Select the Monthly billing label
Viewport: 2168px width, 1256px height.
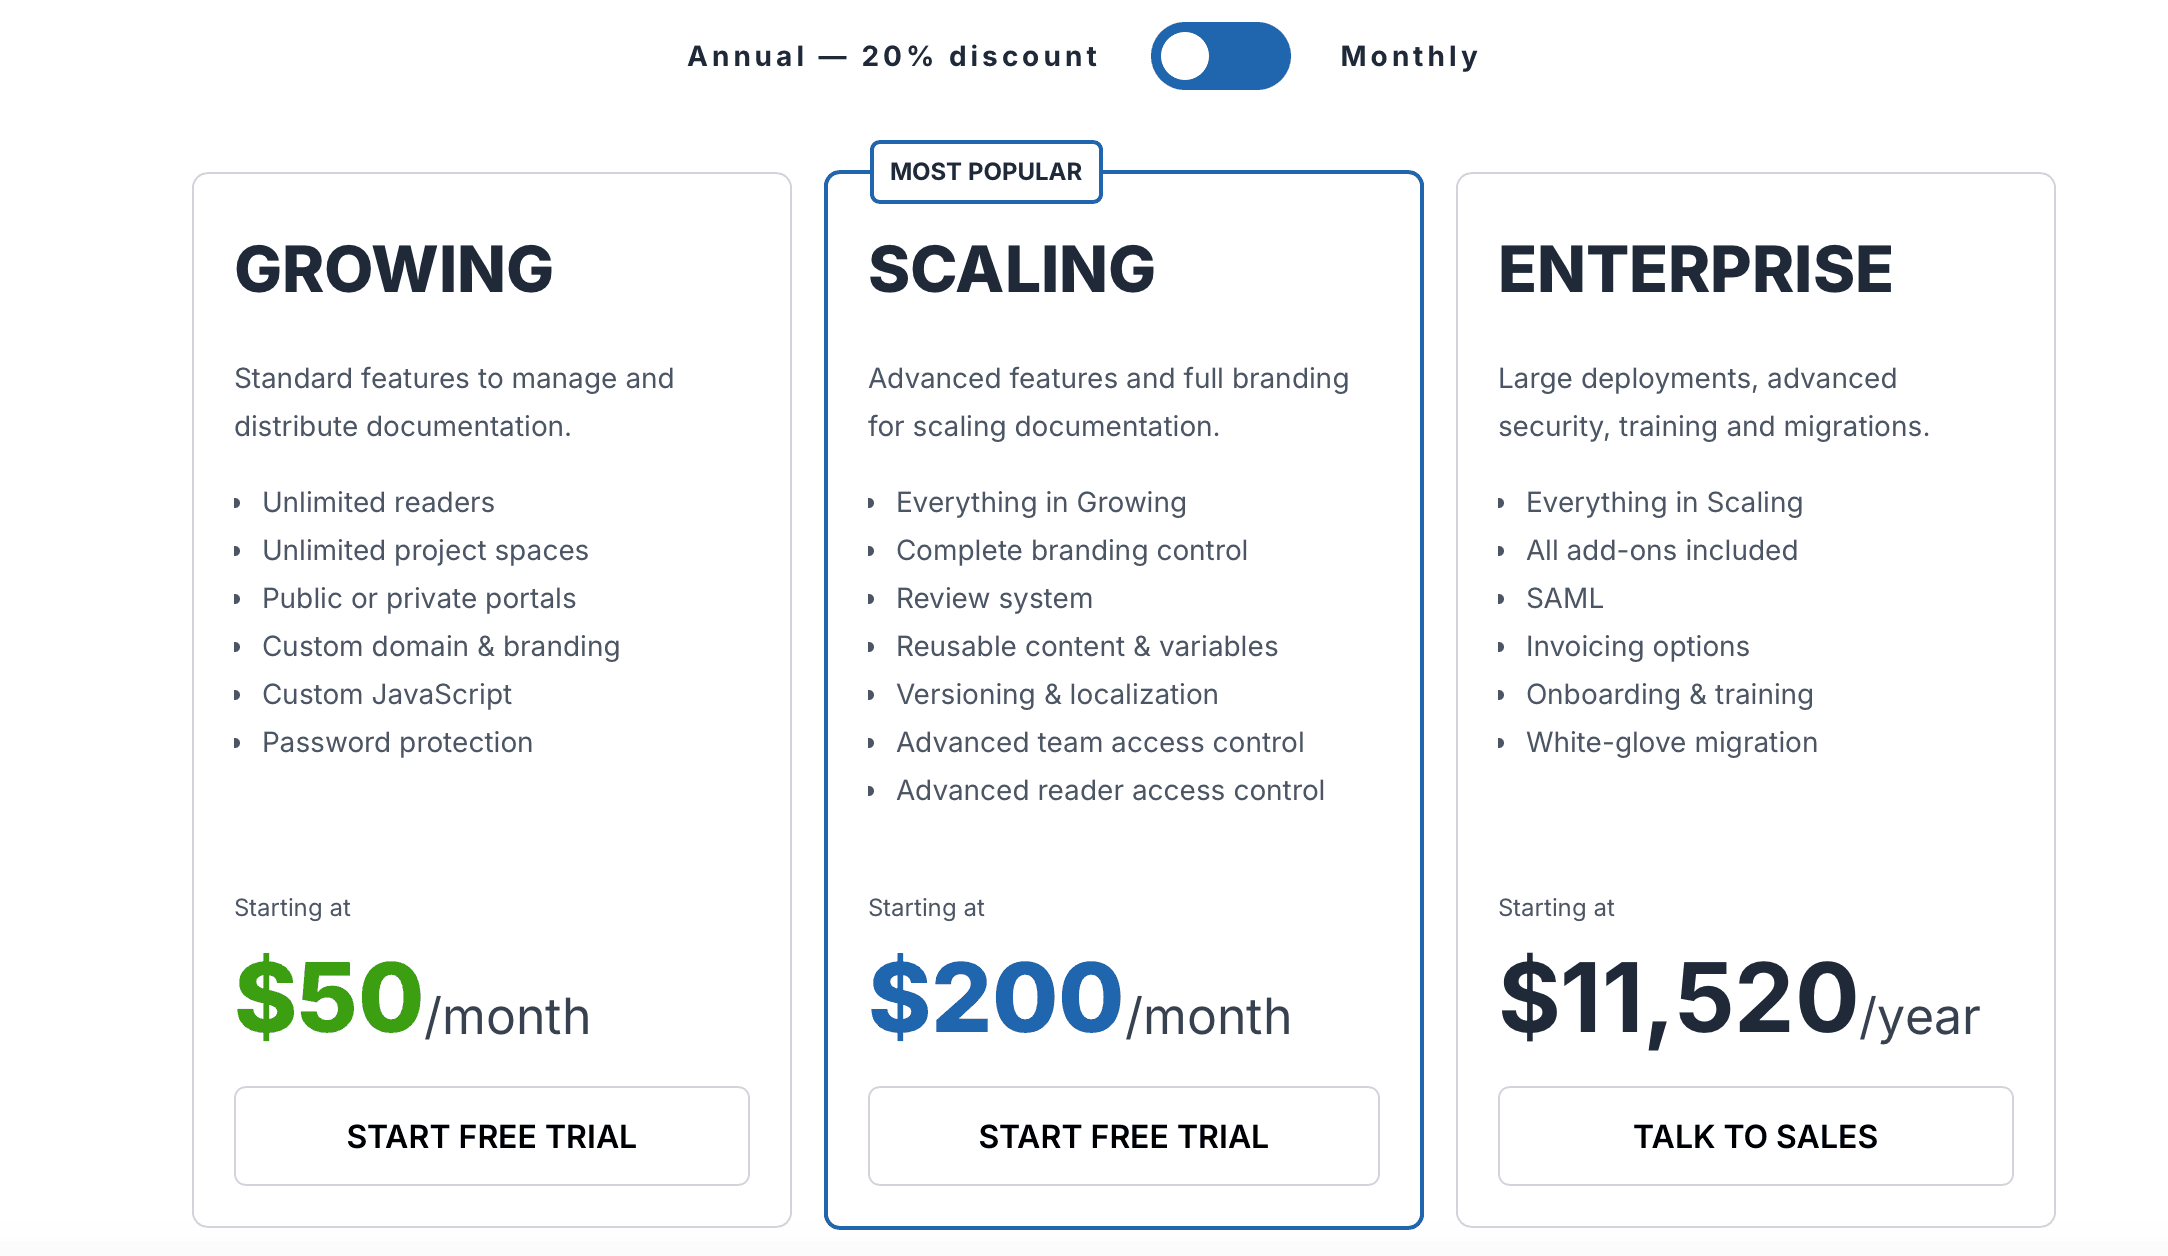[x=1409, y=56]
